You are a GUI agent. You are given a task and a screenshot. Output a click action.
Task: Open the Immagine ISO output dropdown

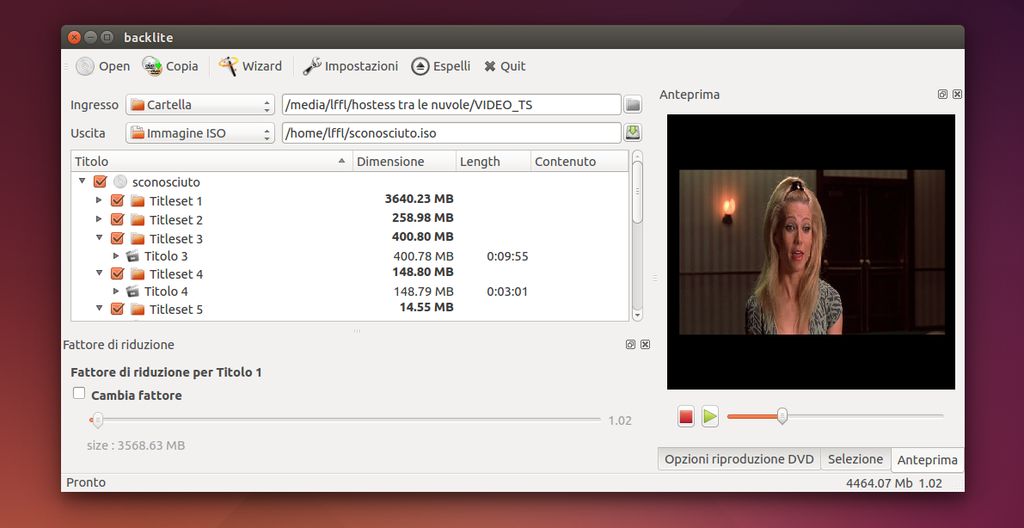click(x=200, y=133)
